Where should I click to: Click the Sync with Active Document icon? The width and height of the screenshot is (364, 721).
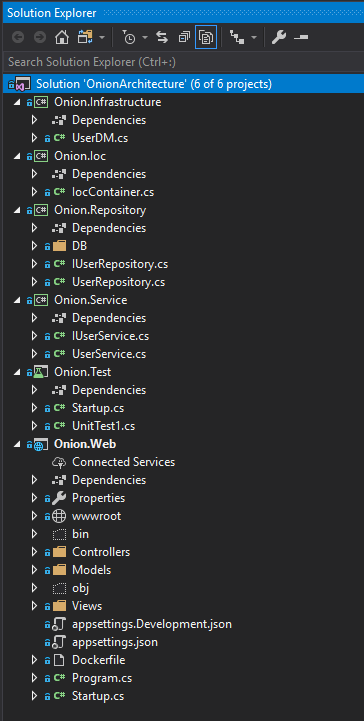[x=162, y=38]
